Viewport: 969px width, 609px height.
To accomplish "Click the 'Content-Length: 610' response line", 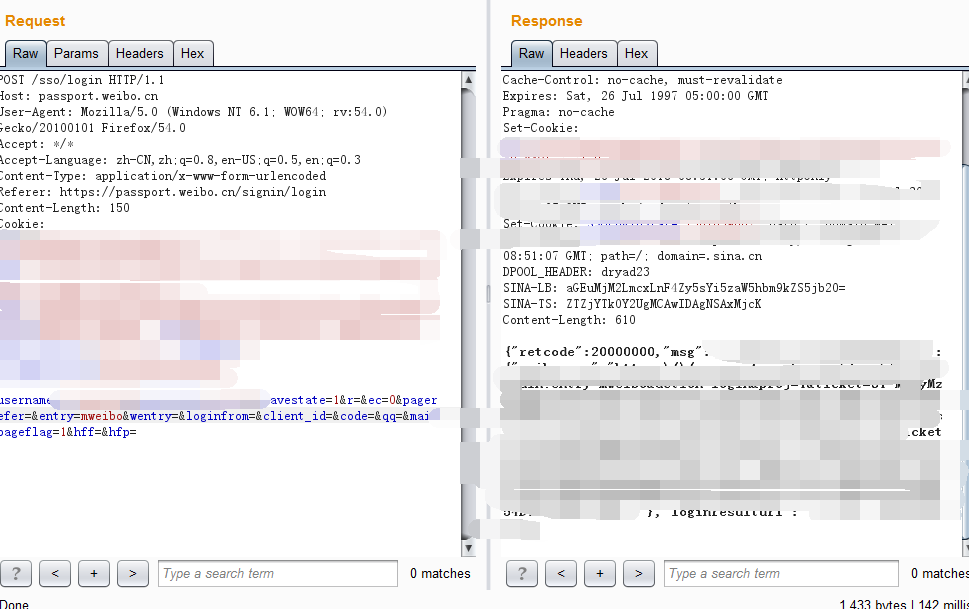I will coord(569,320).
